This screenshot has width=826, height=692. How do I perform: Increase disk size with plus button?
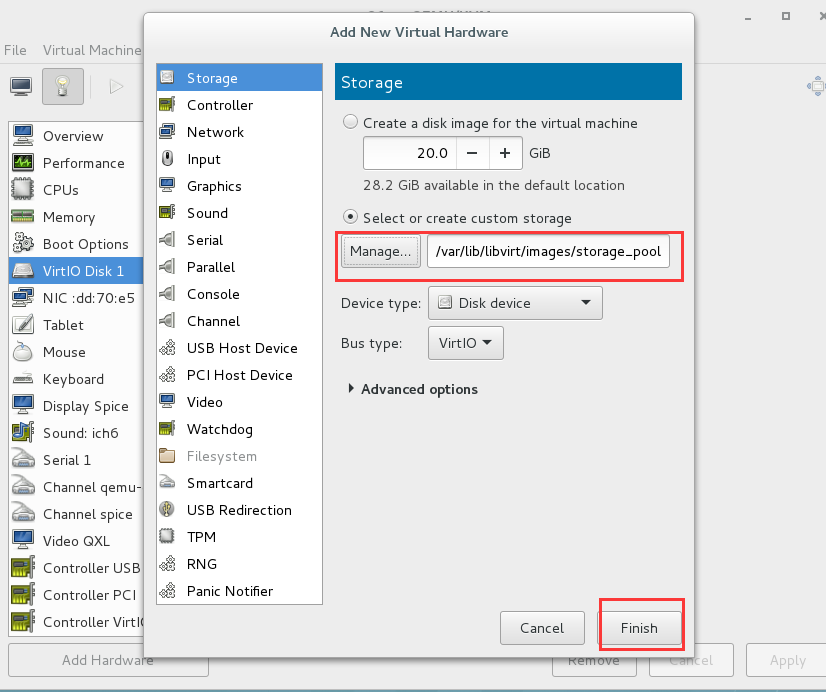[505, 153]
